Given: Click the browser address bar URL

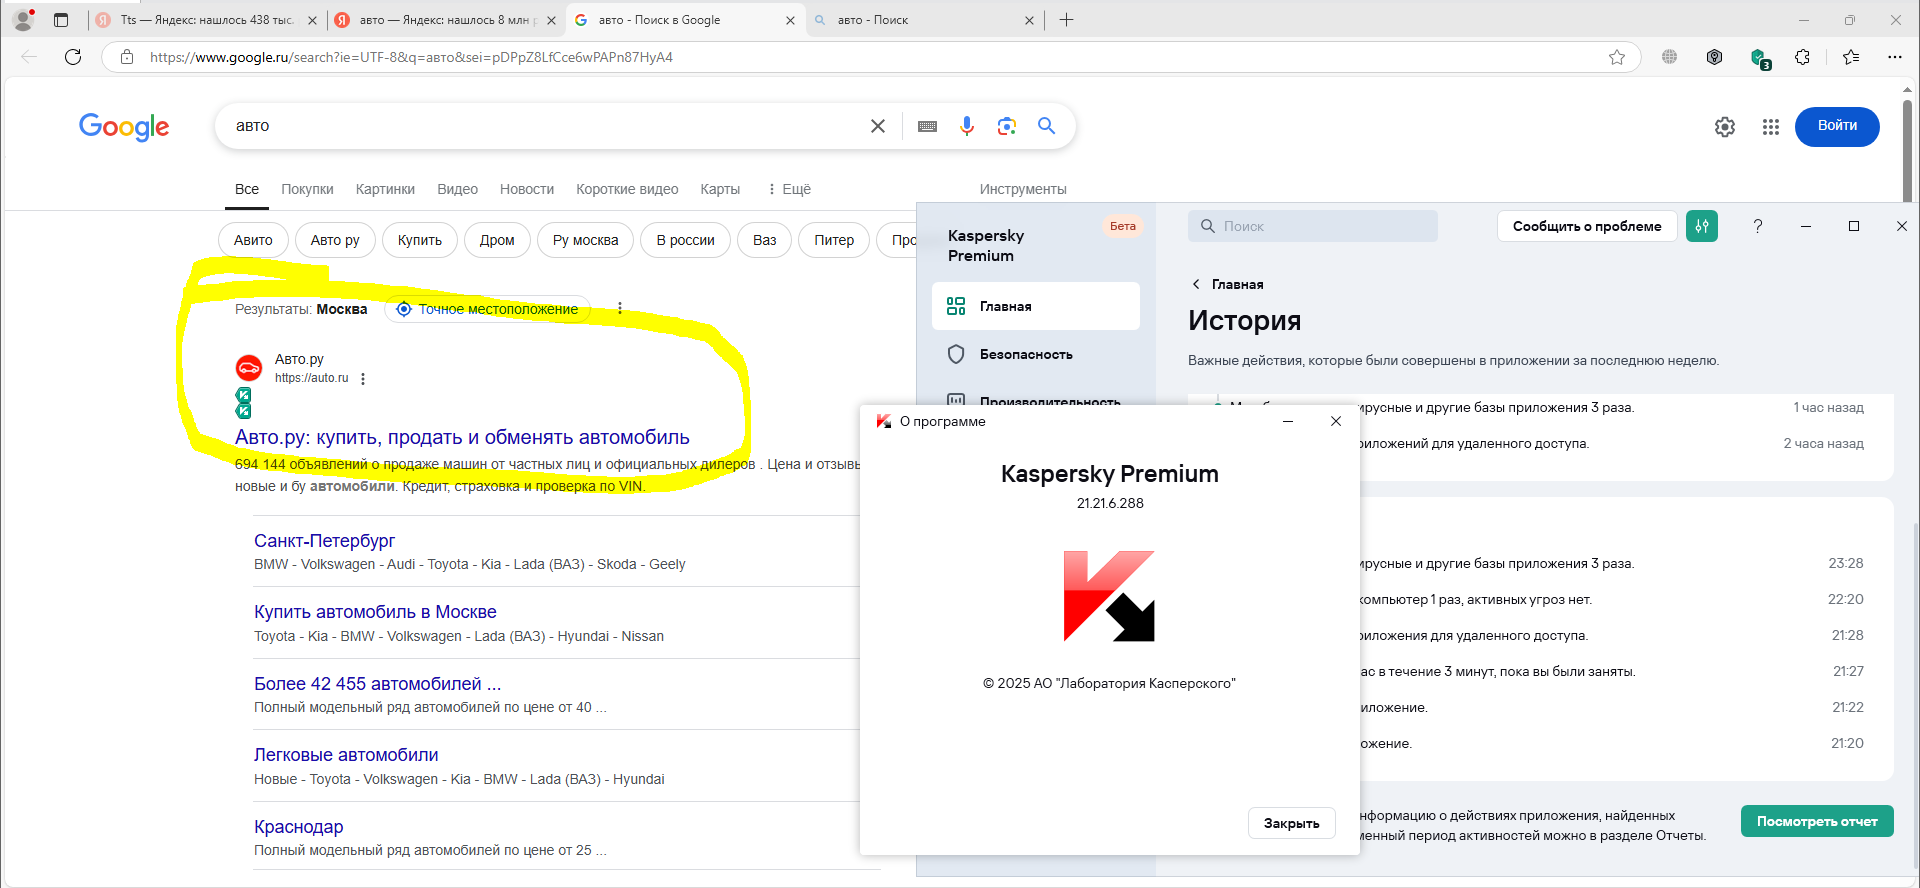Looking at the screenshot, I should pyautogui.click(x=411, y=57).
